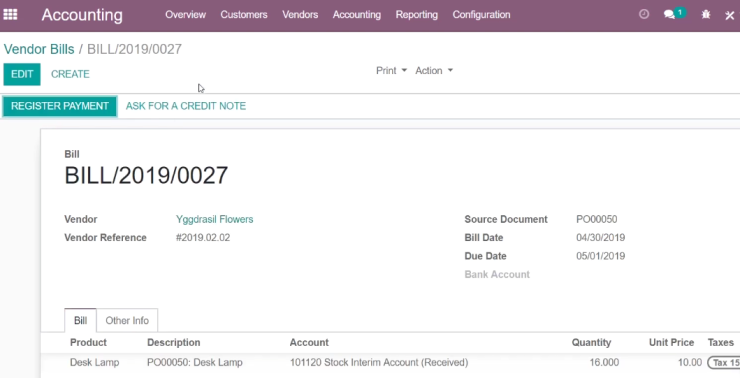Click the chat notification badge showing 1
This screenshot has height=378, width=740.
click(680, 12)
